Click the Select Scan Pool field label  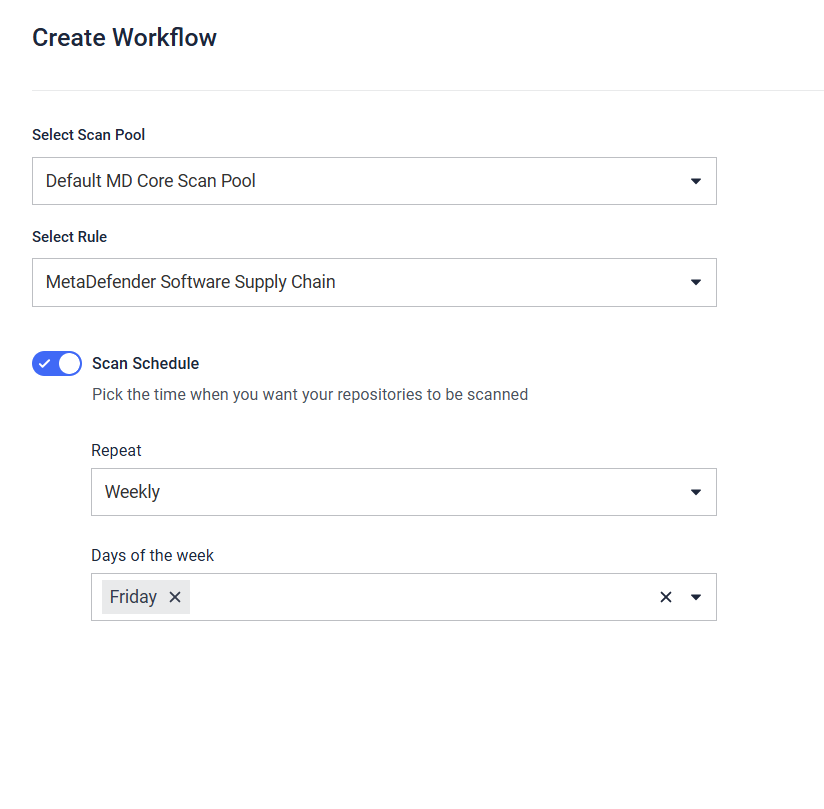click(88, 135)
